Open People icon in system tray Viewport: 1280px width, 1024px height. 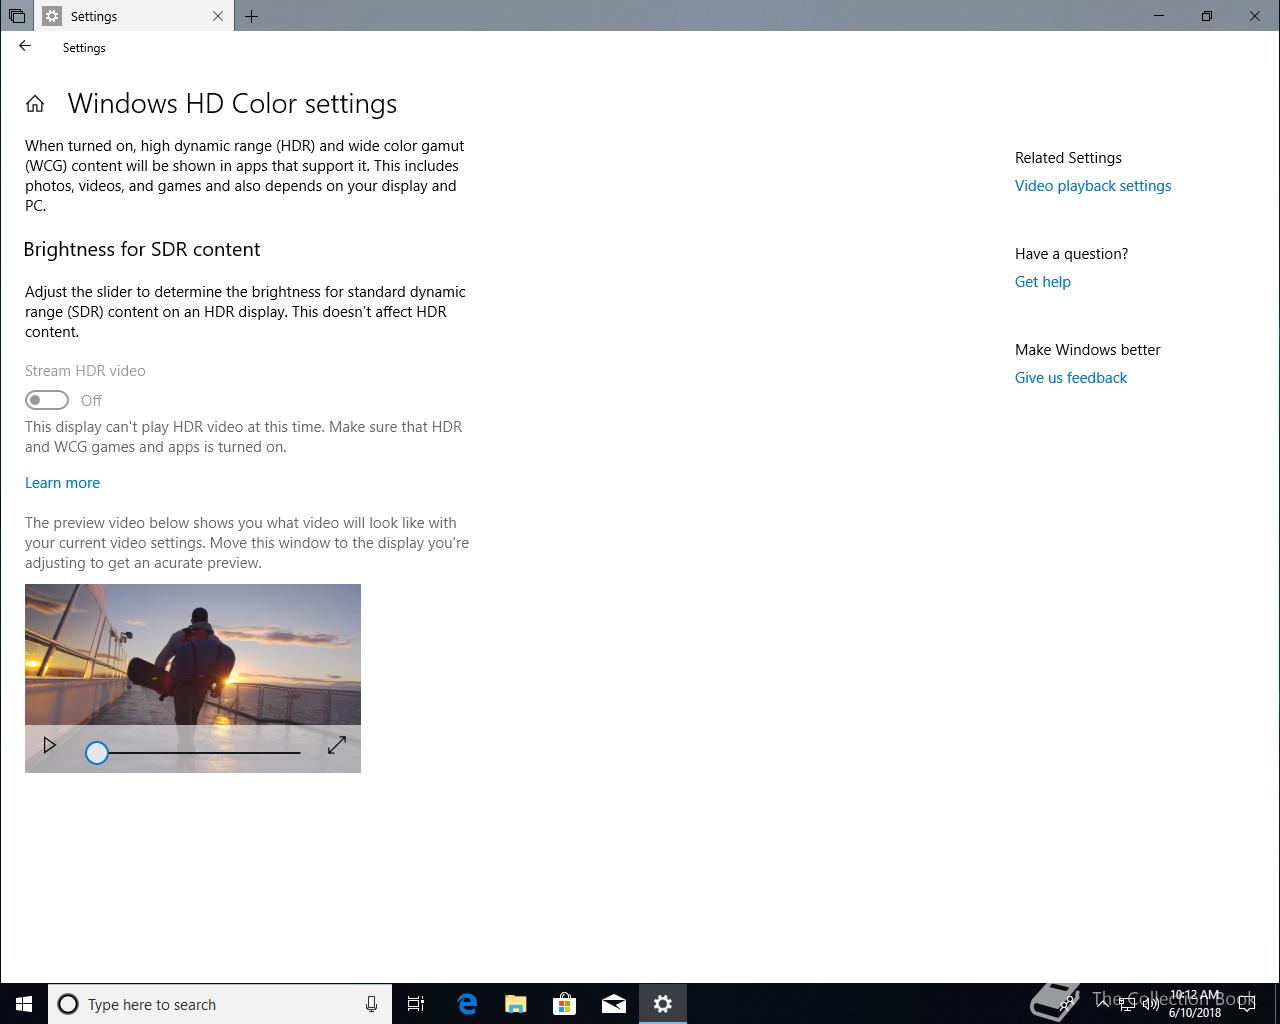(1068, 1004)
